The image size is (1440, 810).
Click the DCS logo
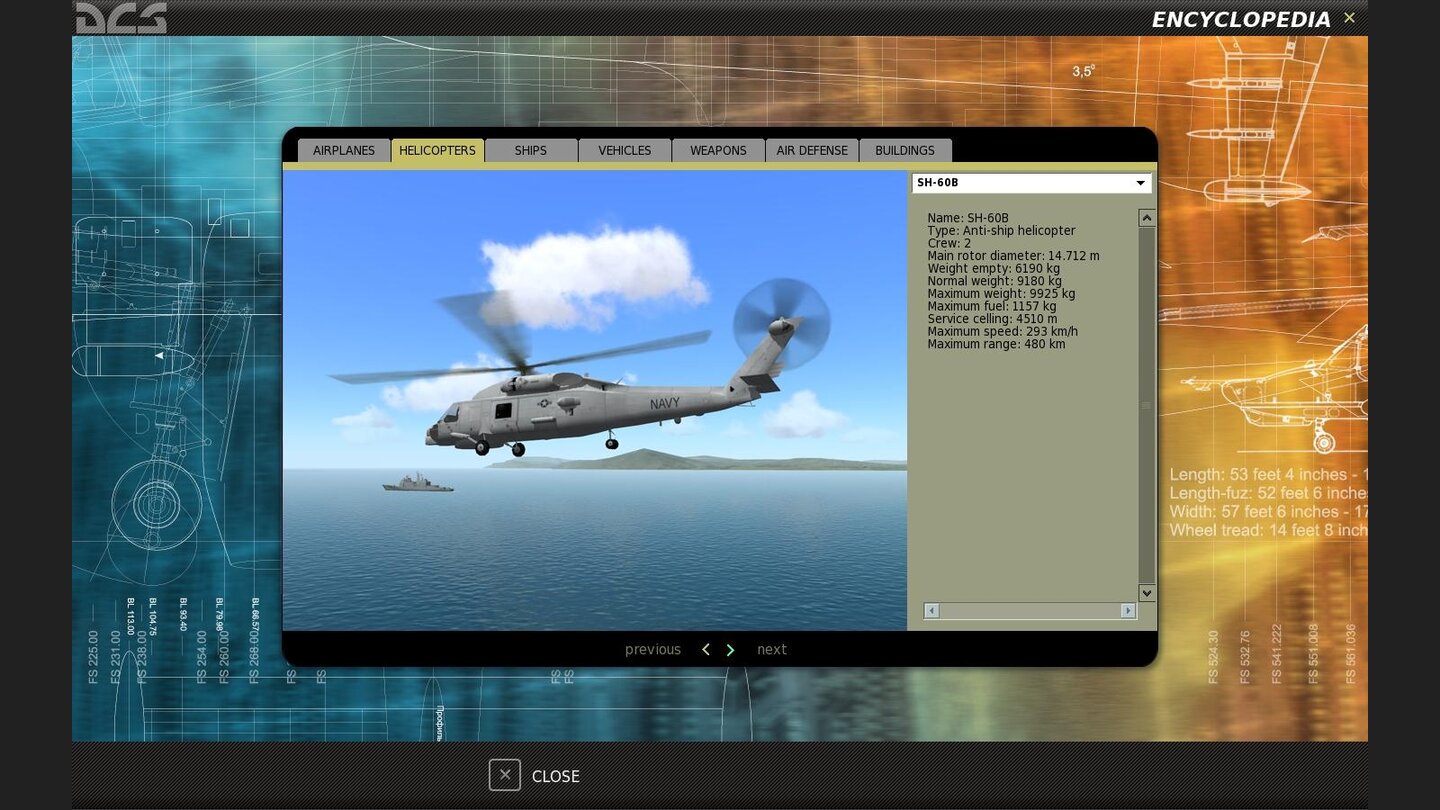coord(121,17)
